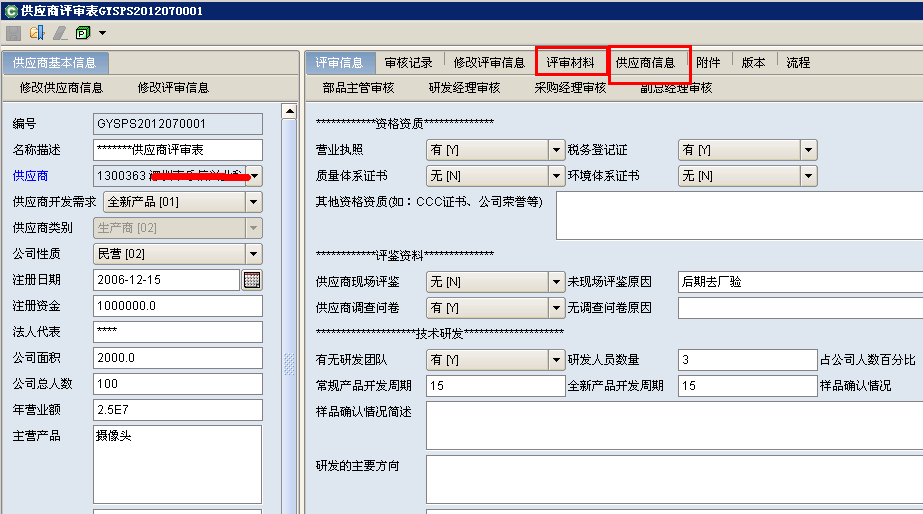Image resolution: width=923 pixels, height=514 pixels.
Task: Click the save disk icon in toolbar
Action: (x=14, y=33)
